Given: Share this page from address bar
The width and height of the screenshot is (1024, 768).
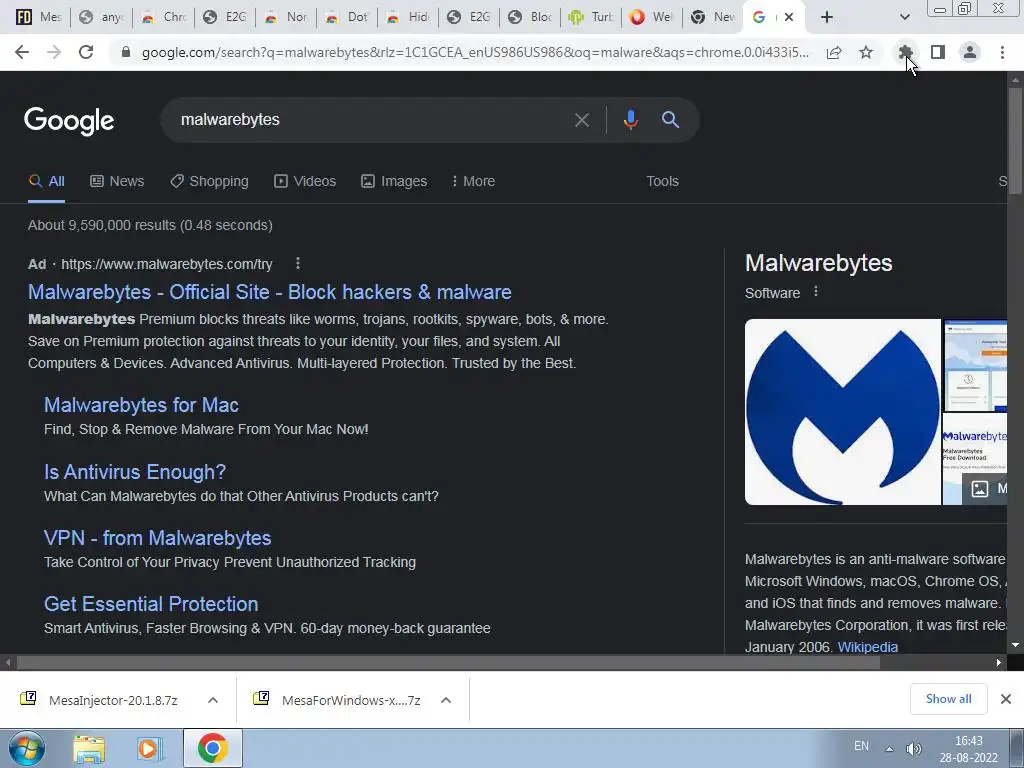Looking at the screenshot, I should tap(834, 52).
